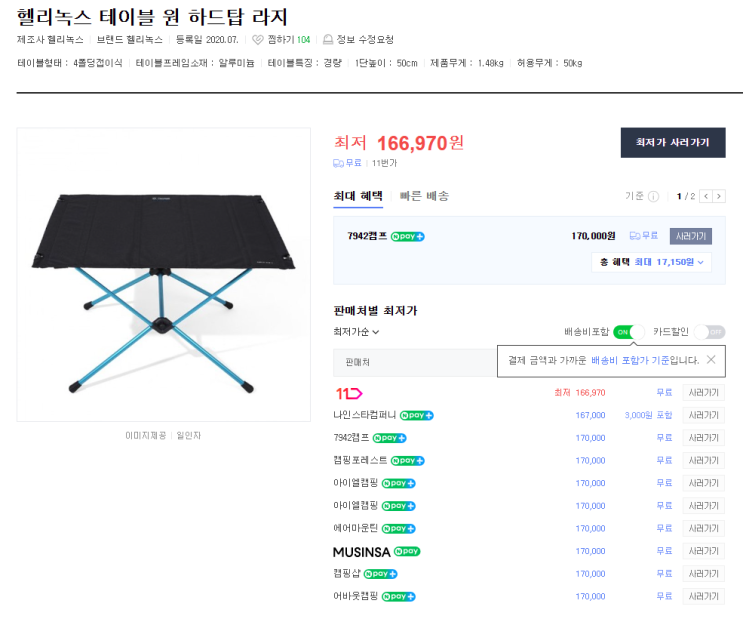Open the 최저가순 sort dropdown
Viewport: 743px width, 625px height.
356,332
